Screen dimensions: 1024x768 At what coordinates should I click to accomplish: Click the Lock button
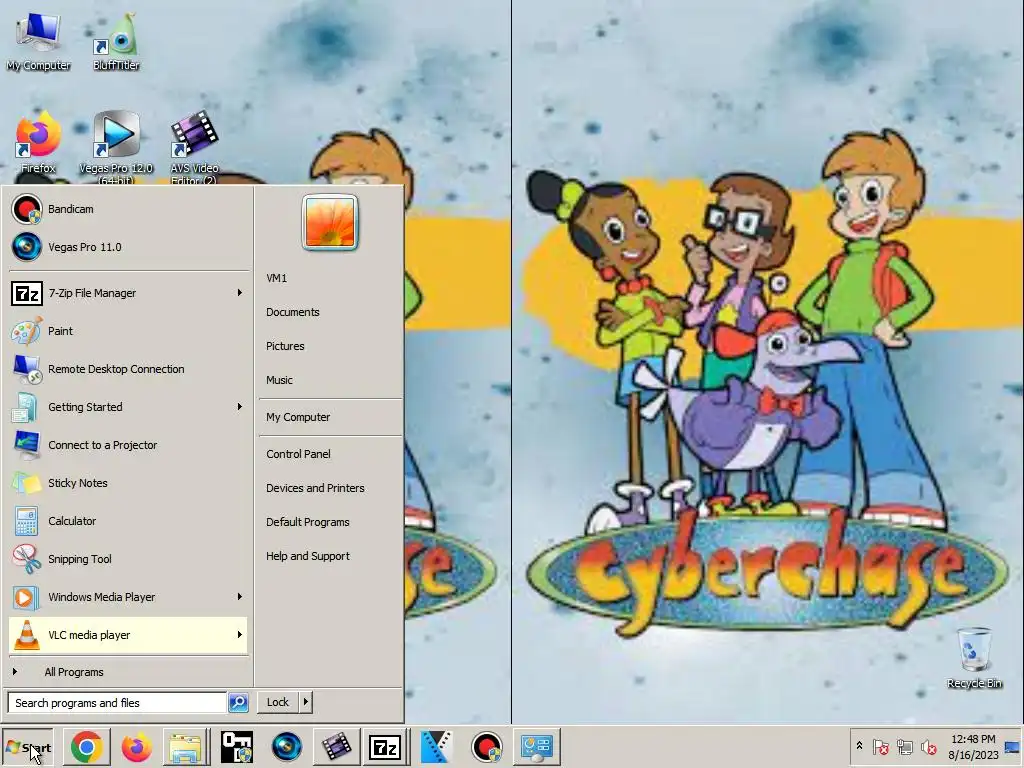pos(278,702)
